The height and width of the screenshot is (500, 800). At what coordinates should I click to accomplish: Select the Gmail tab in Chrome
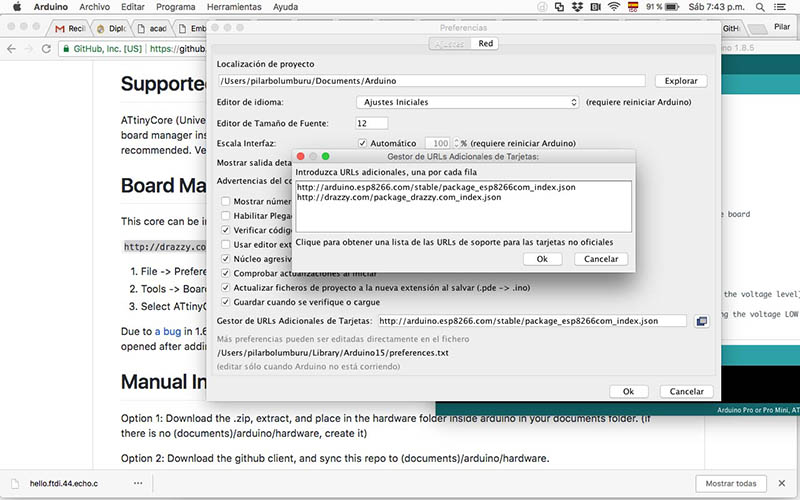(70, 29)
